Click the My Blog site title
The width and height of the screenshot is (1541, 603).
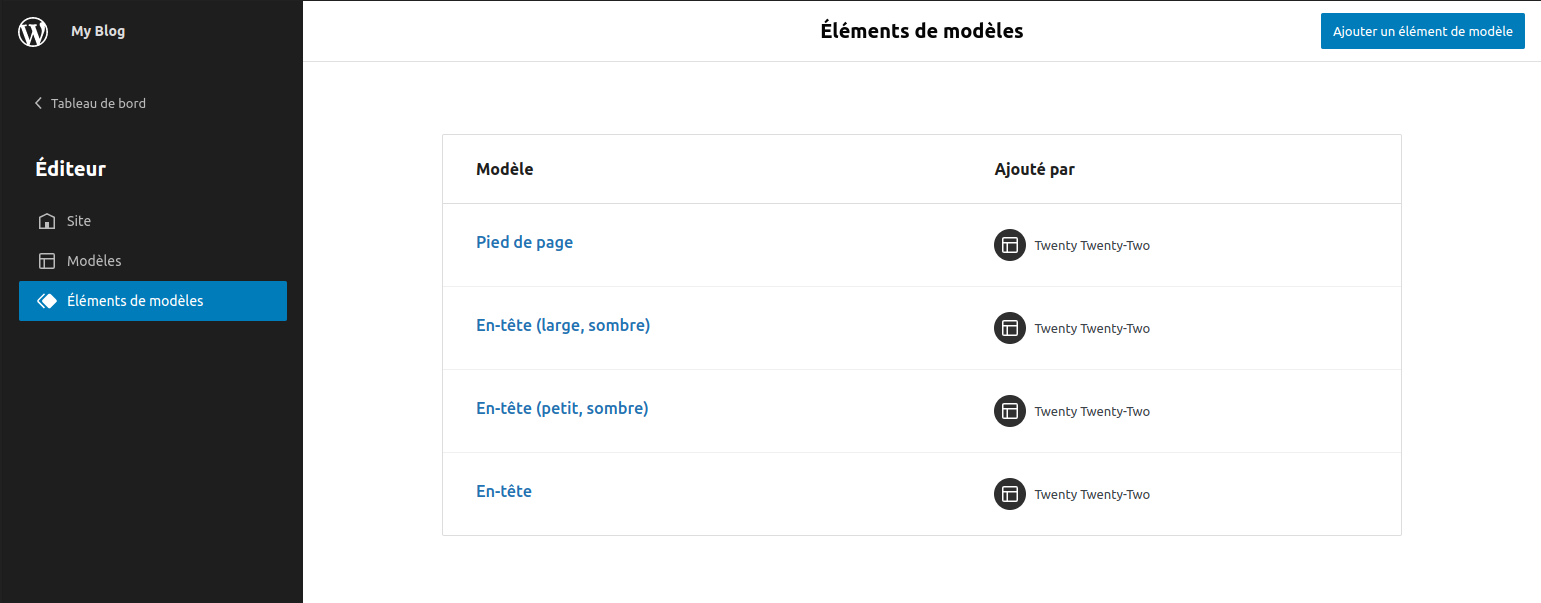click(98, 31)
